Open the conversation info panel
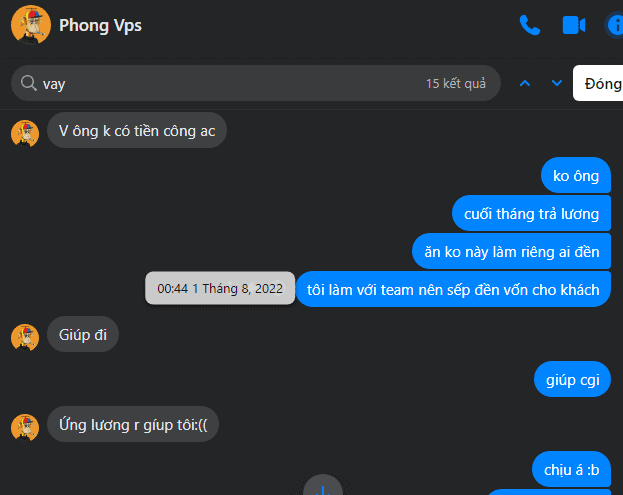This screenshot has width=623, height=495. point(615,25)
